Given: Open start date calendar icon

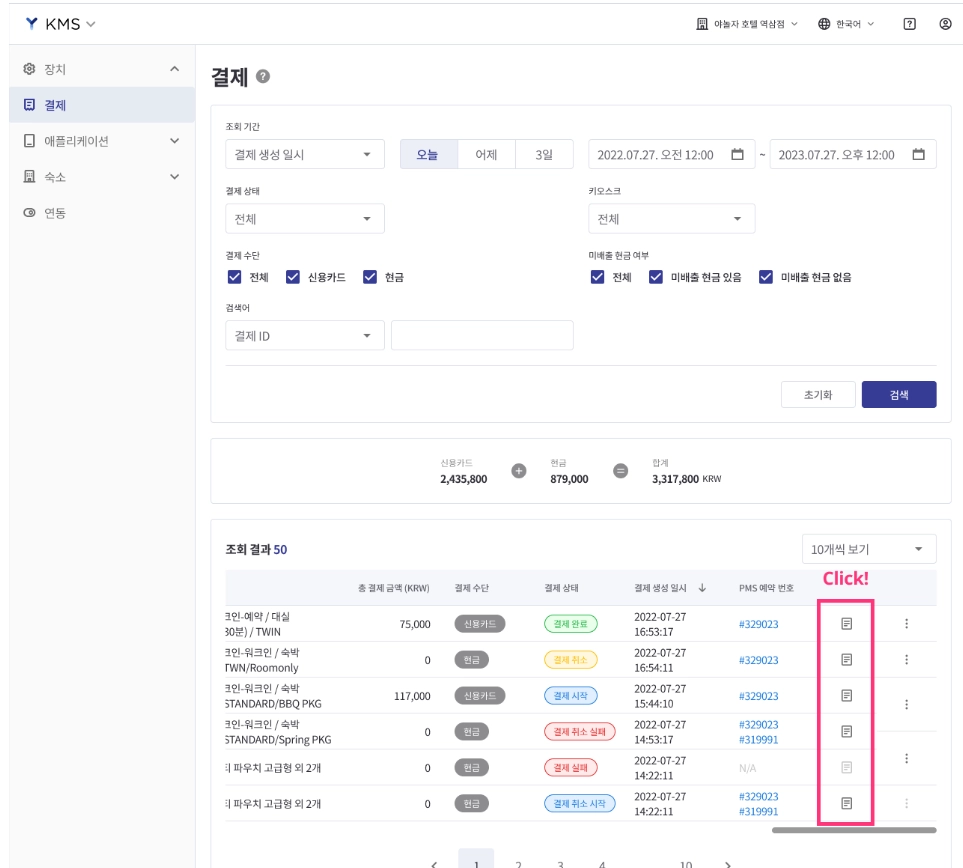Looking at the screenshot, I should pos(738,154).
